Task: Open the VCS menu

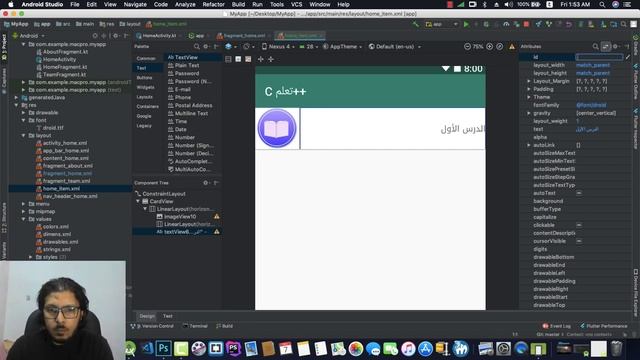Action: [x=296, y=4]
